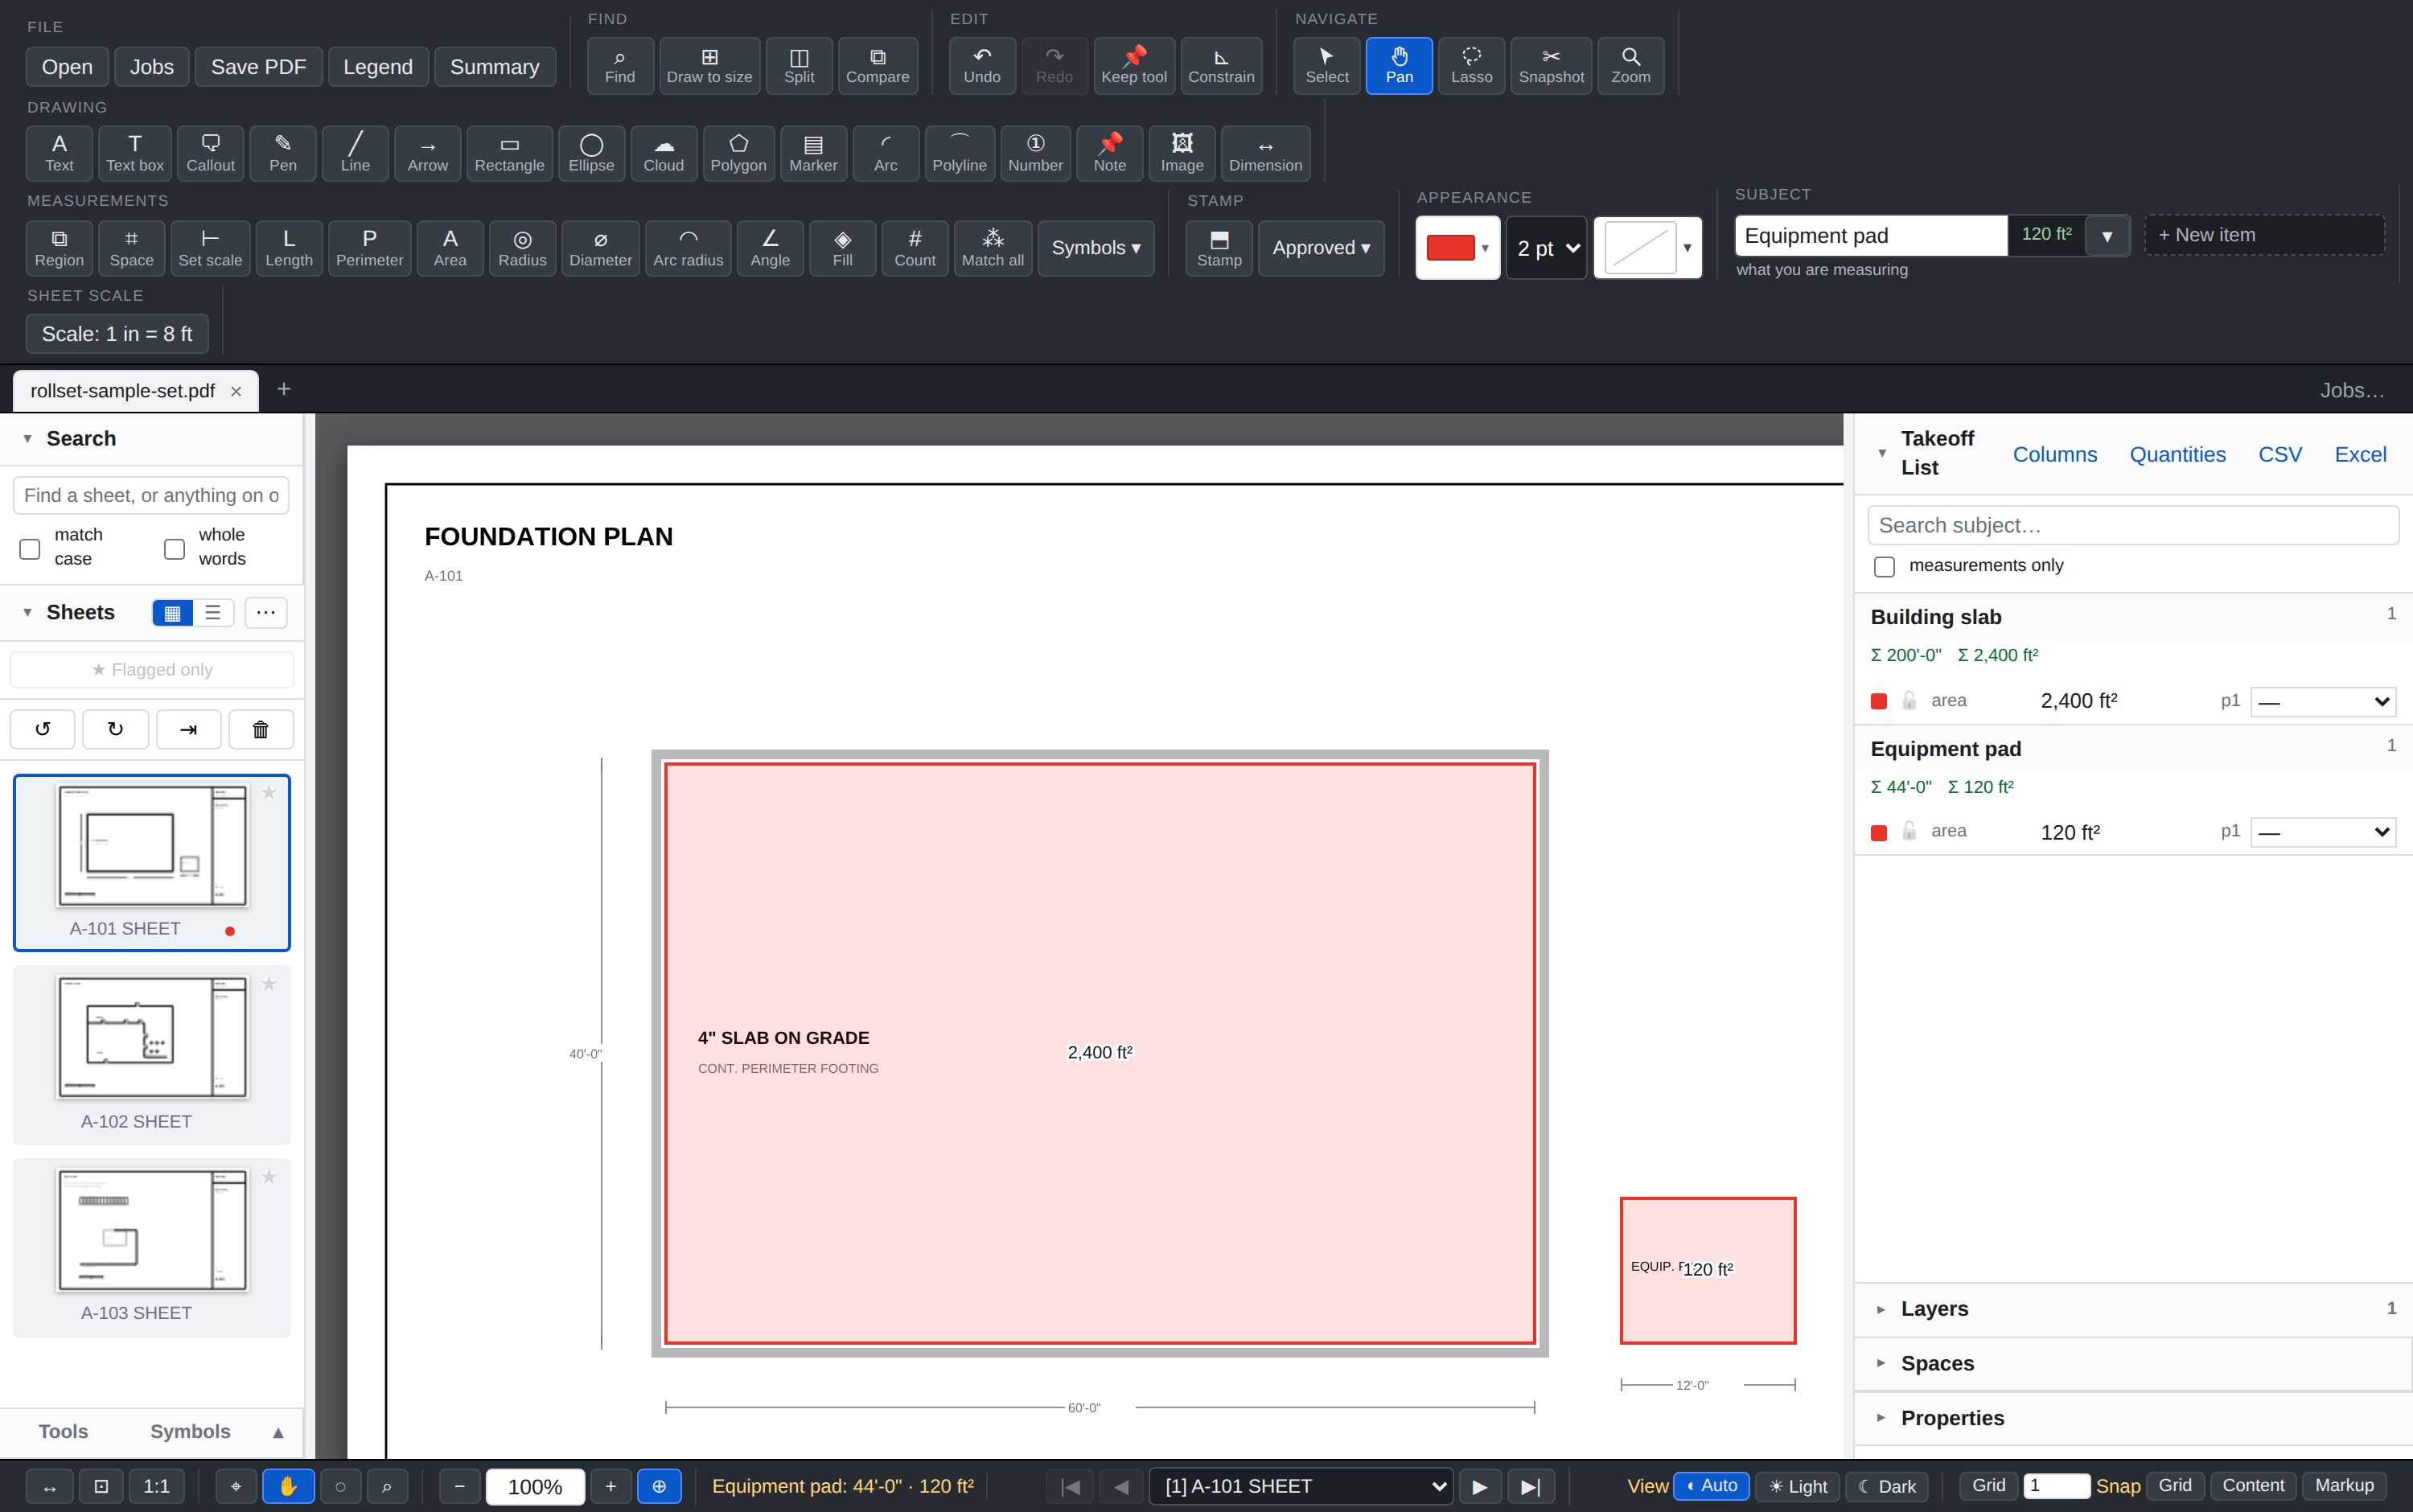This screenshot has width=2413, height=1512.
Task: Select the Ellipse tool
Action: [x=591, y=153]
